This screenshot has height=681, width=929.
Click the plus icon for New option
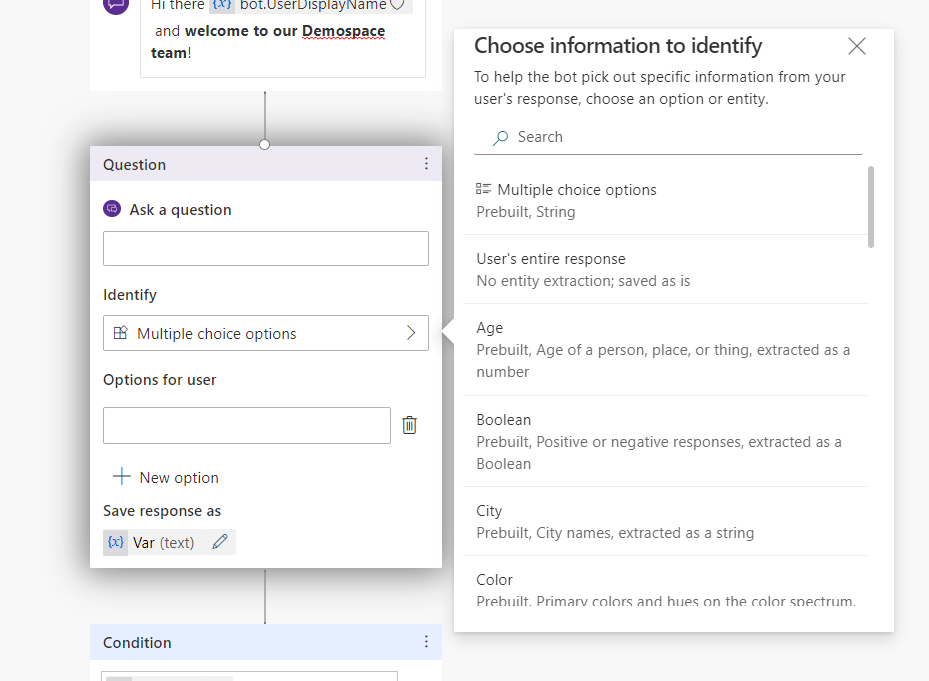(122, 477)
